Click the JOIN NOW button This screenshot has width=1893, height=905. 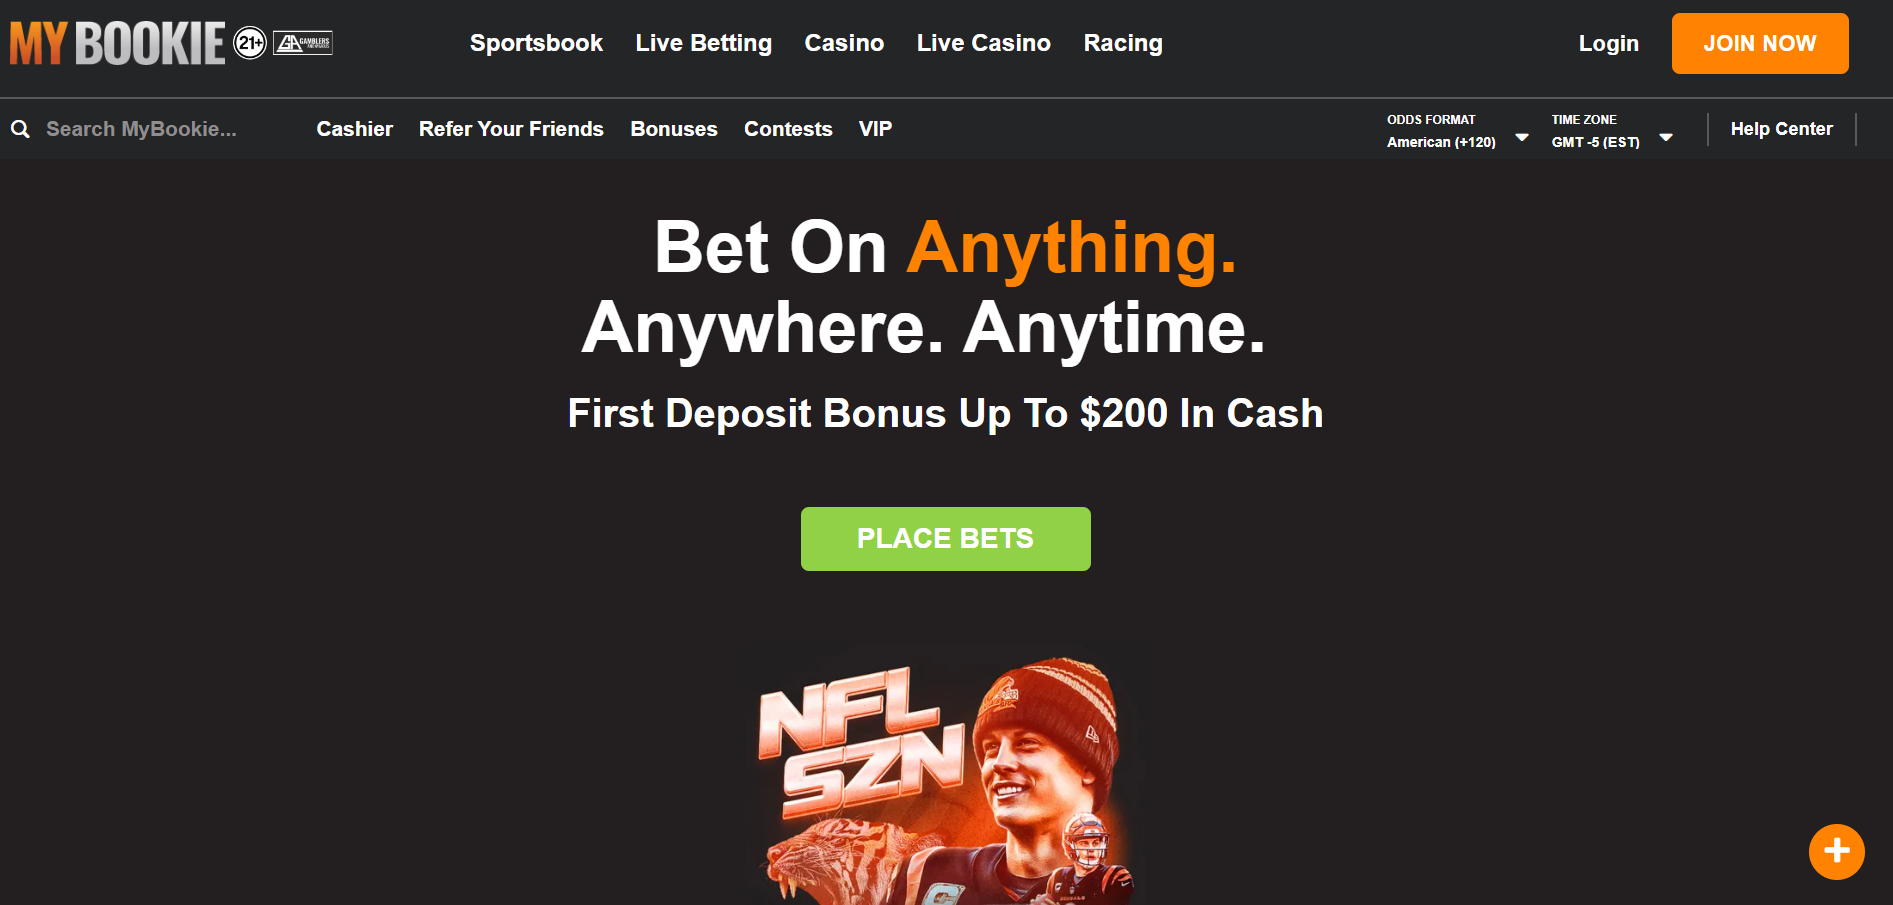point(1760,43)
